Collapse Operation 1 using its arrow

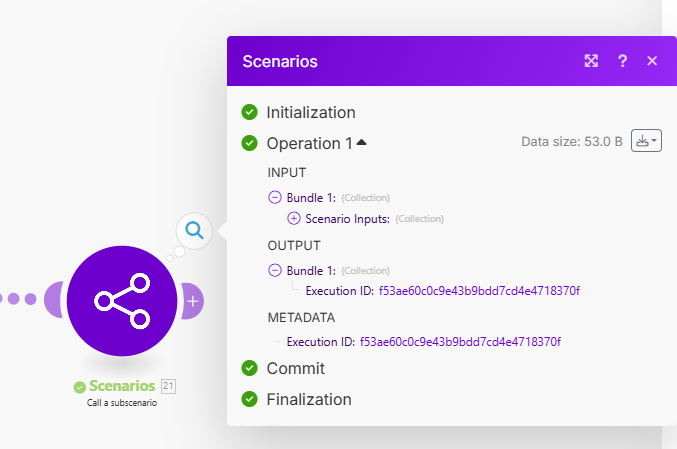click(362, 142)
